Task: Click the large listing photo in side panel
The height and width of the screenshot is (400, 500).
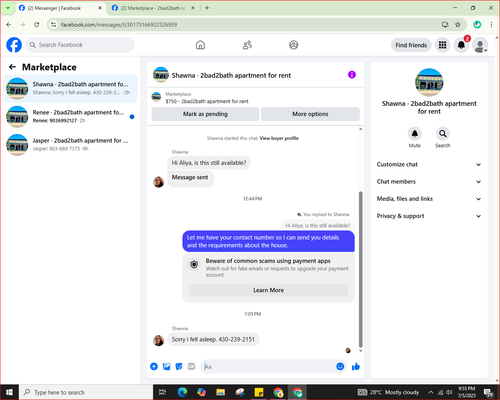Action: (429, 83)
